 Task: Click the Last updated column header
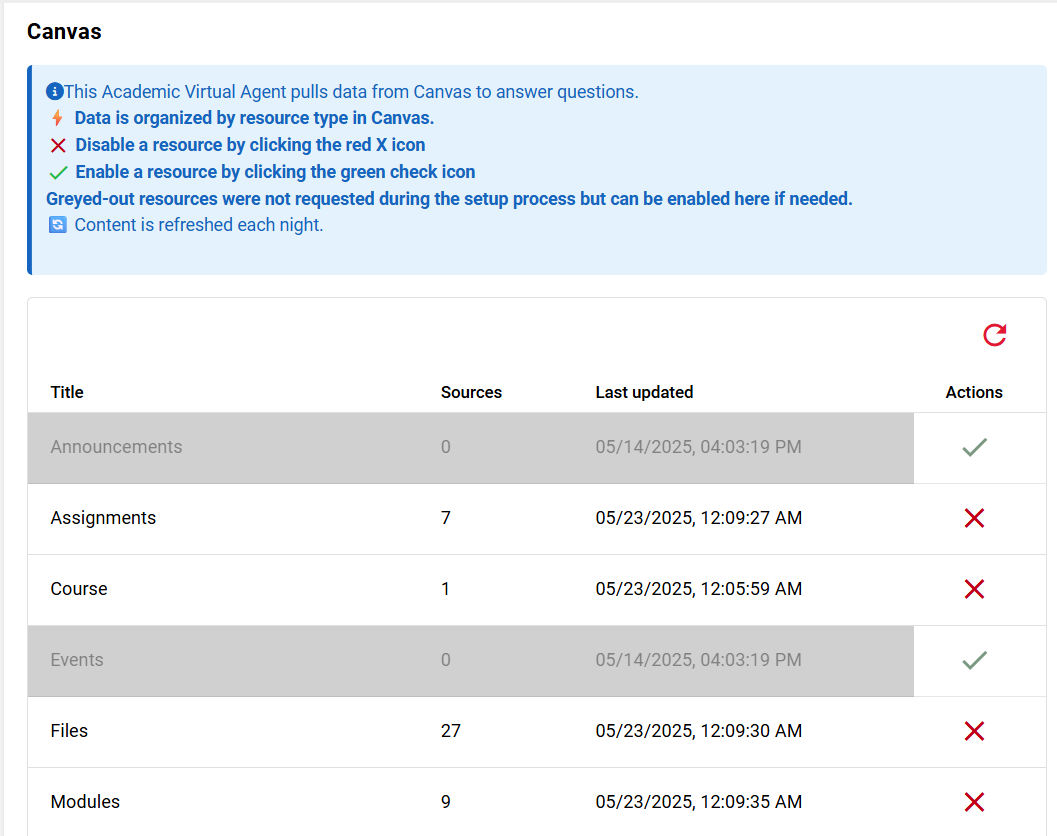644,392
